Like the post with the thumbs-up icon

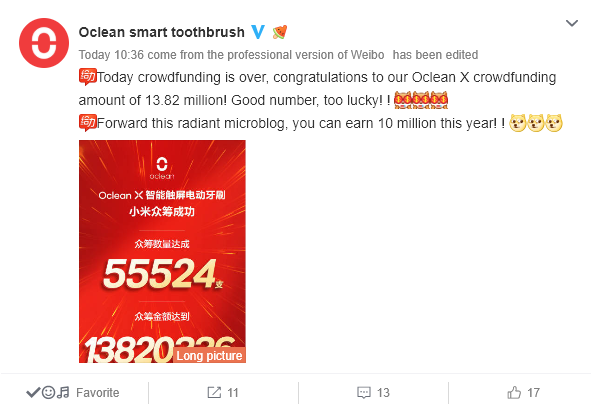pos(514,393)
